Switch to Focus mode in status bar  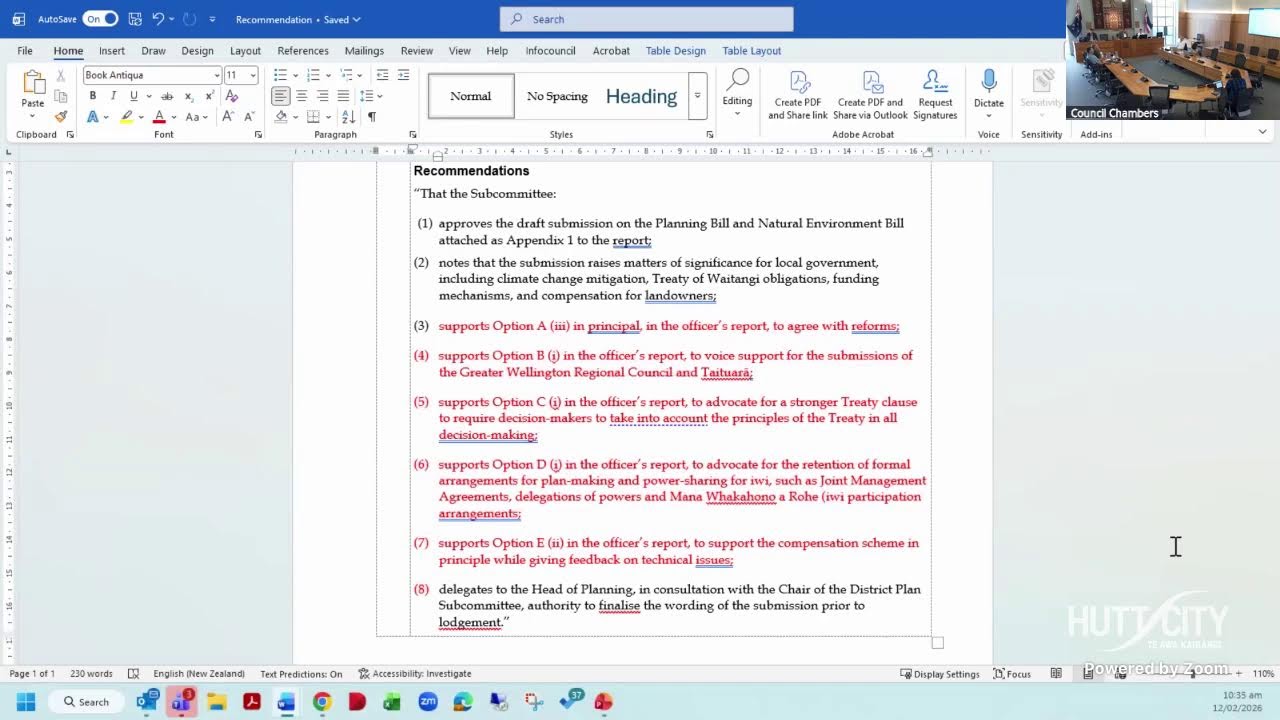(x=1012, y=674)
